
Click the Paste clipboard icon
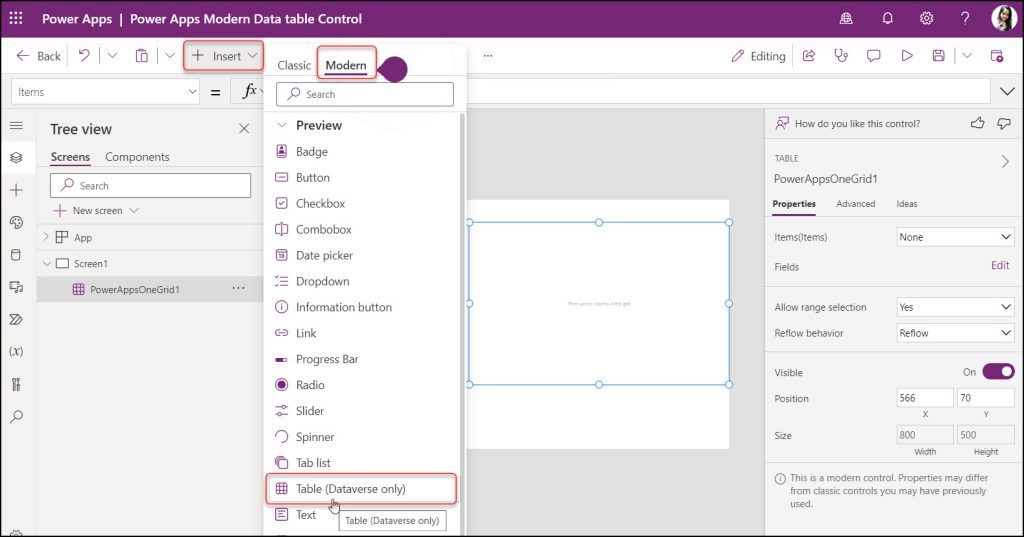(142, 56)
